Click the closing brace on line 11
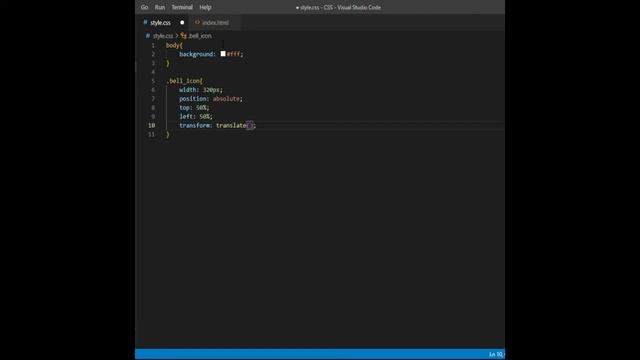Screen dimensions: 640x360 click(168, 134)
